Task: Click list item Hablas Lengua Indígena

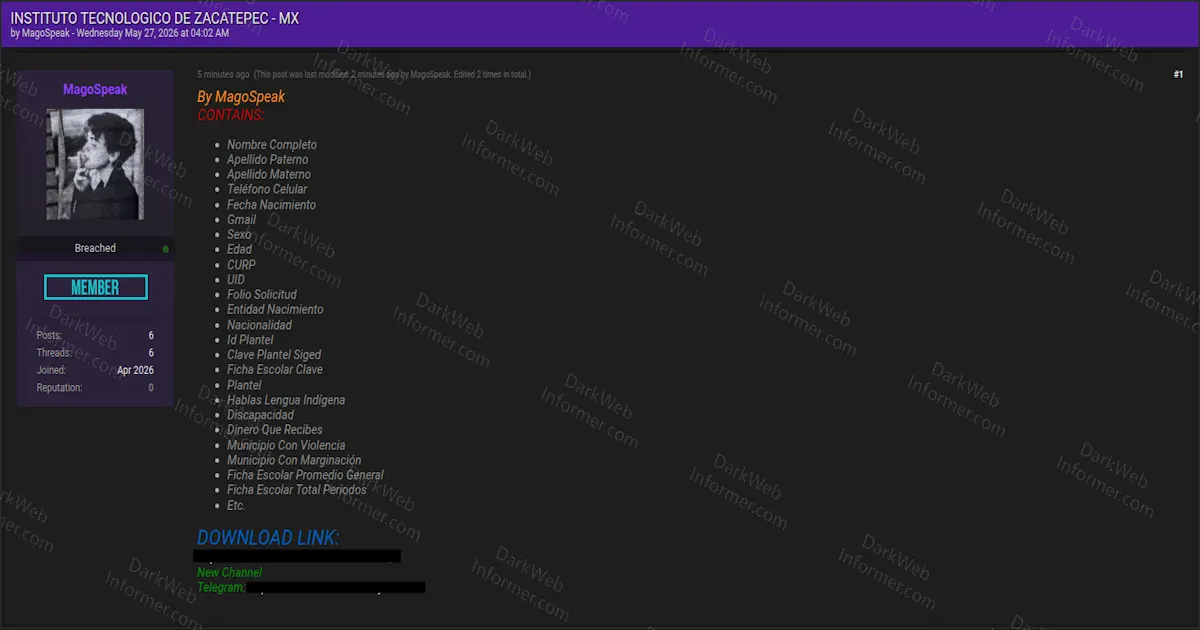Action: tap(286, 400)
